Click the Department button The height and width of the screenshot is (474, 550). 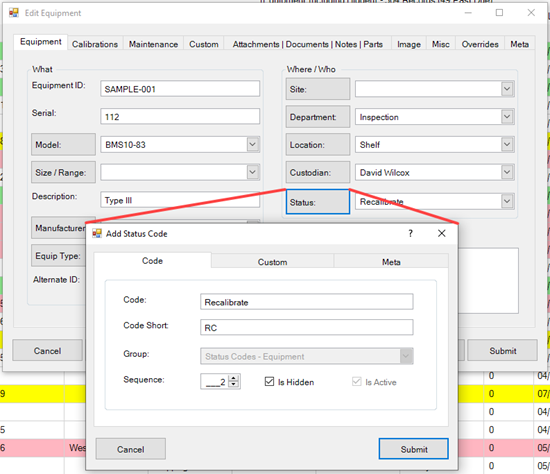click(318, 117)
